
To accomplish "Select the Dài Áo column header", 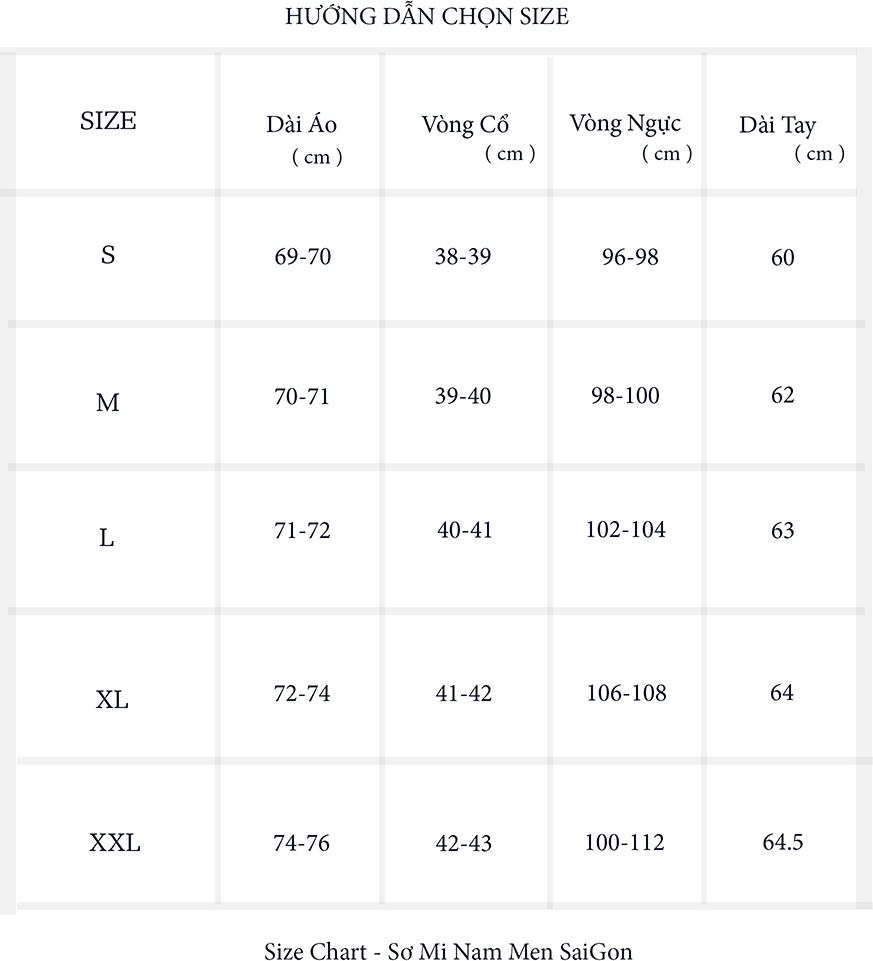I will click(x=302, y=125).
